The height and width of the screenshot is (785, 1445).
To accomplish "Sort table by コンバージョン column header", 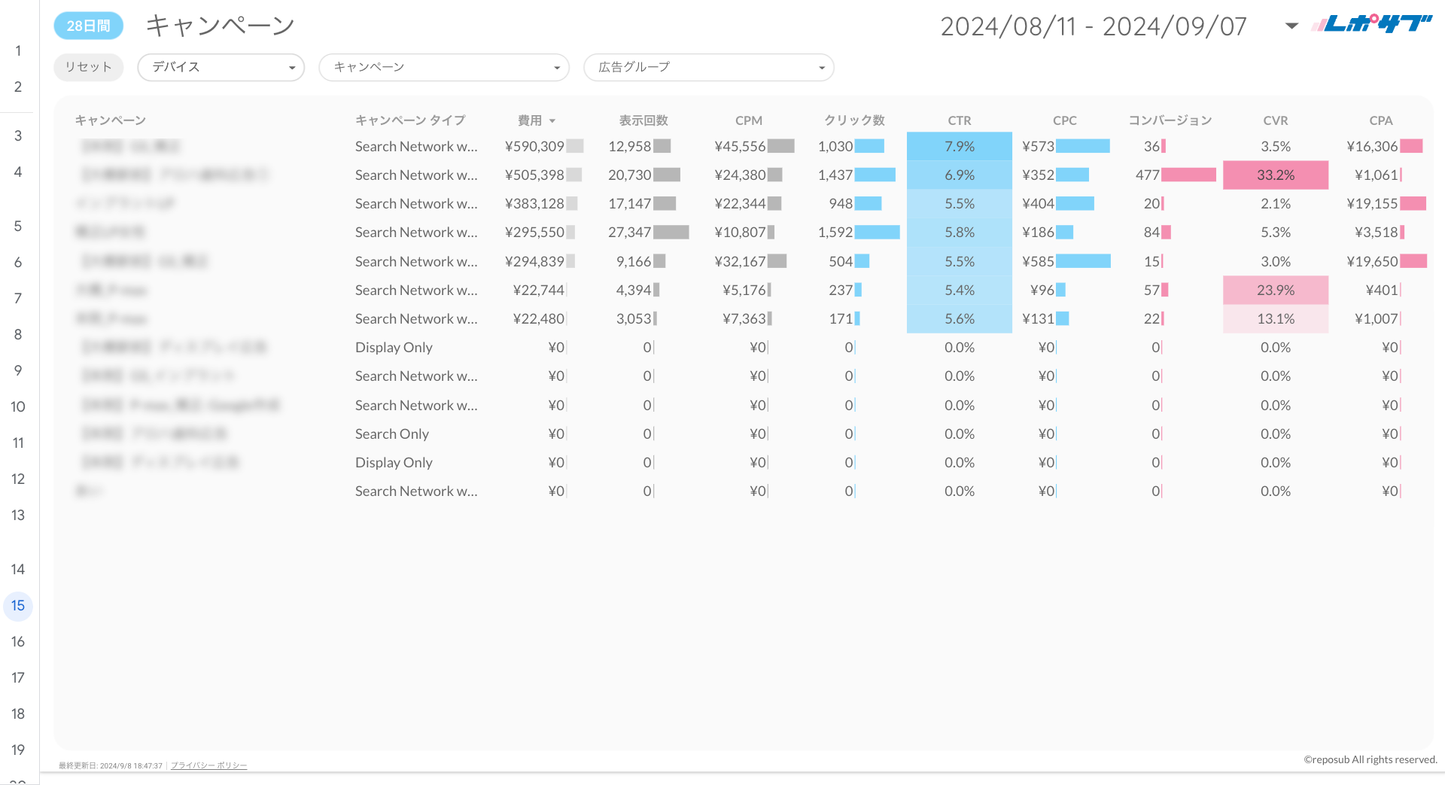I will 1169,120.
